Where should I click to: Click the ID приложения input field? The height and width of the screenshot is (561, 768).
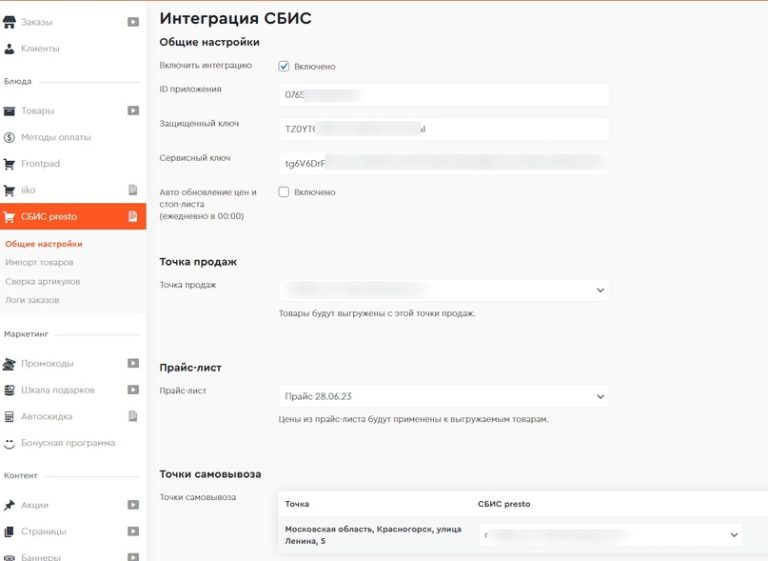point(444,95)
